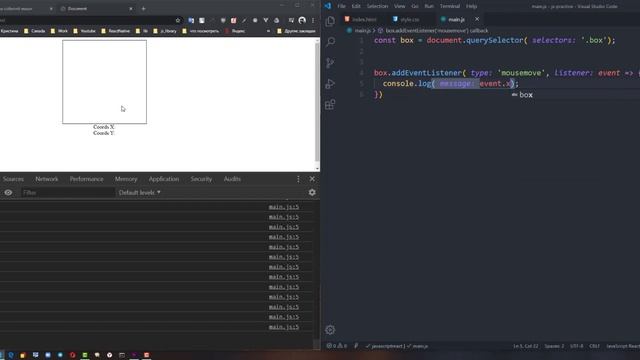The width and height of the screenshot is (640, 360).
Task: Open the errors and warnings status indicator
Action: 337,346
